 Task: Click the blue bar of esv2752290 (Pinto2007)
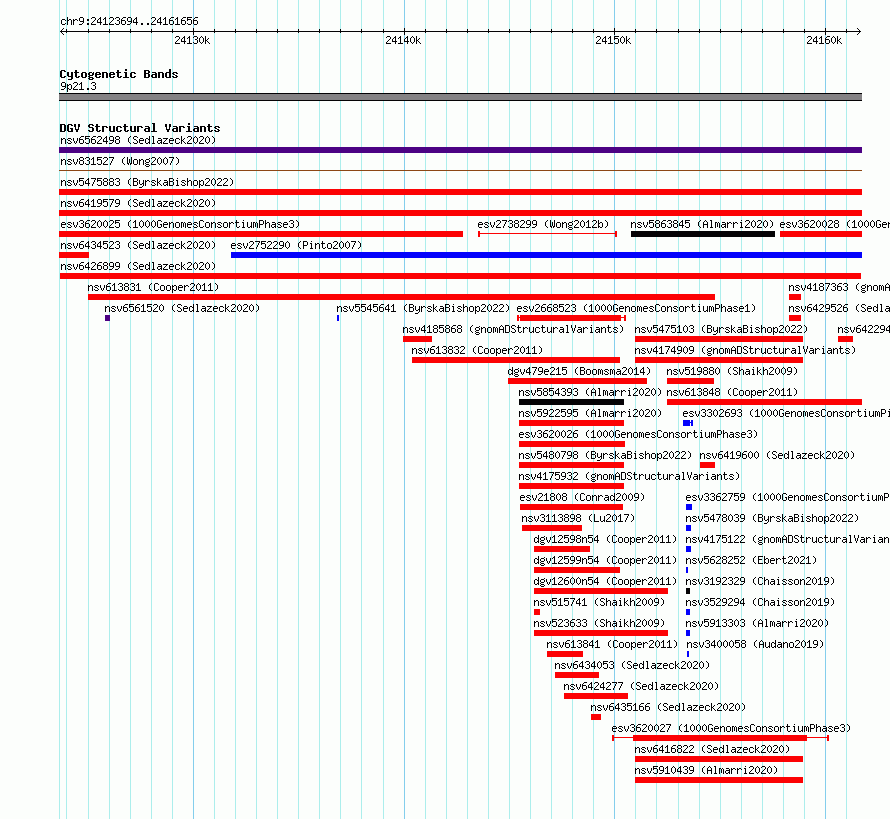pos(546,255)
